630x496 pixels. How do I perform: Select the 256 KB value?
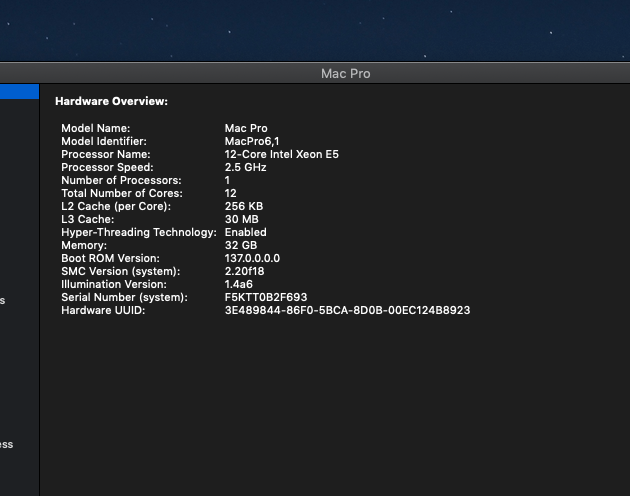244,206
